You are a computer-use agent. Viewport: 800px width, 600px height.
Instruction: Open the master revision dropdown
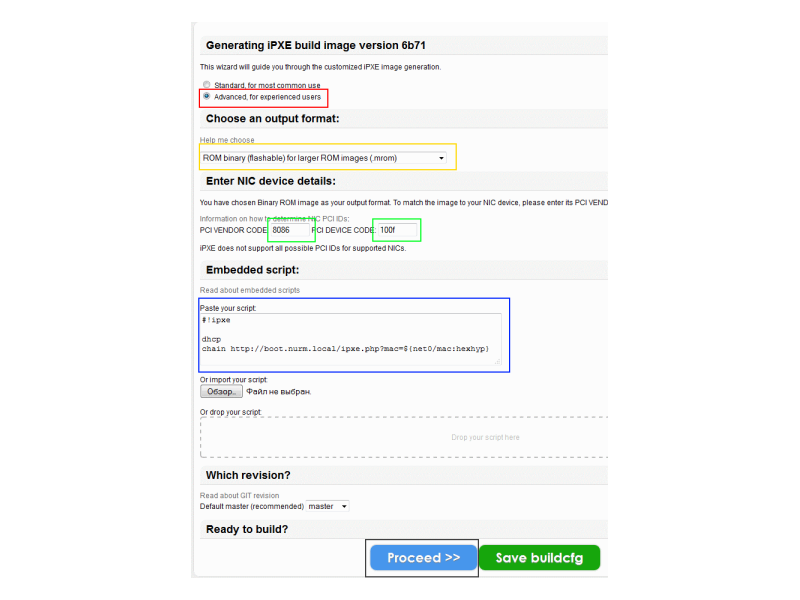(x=328, y=506)
